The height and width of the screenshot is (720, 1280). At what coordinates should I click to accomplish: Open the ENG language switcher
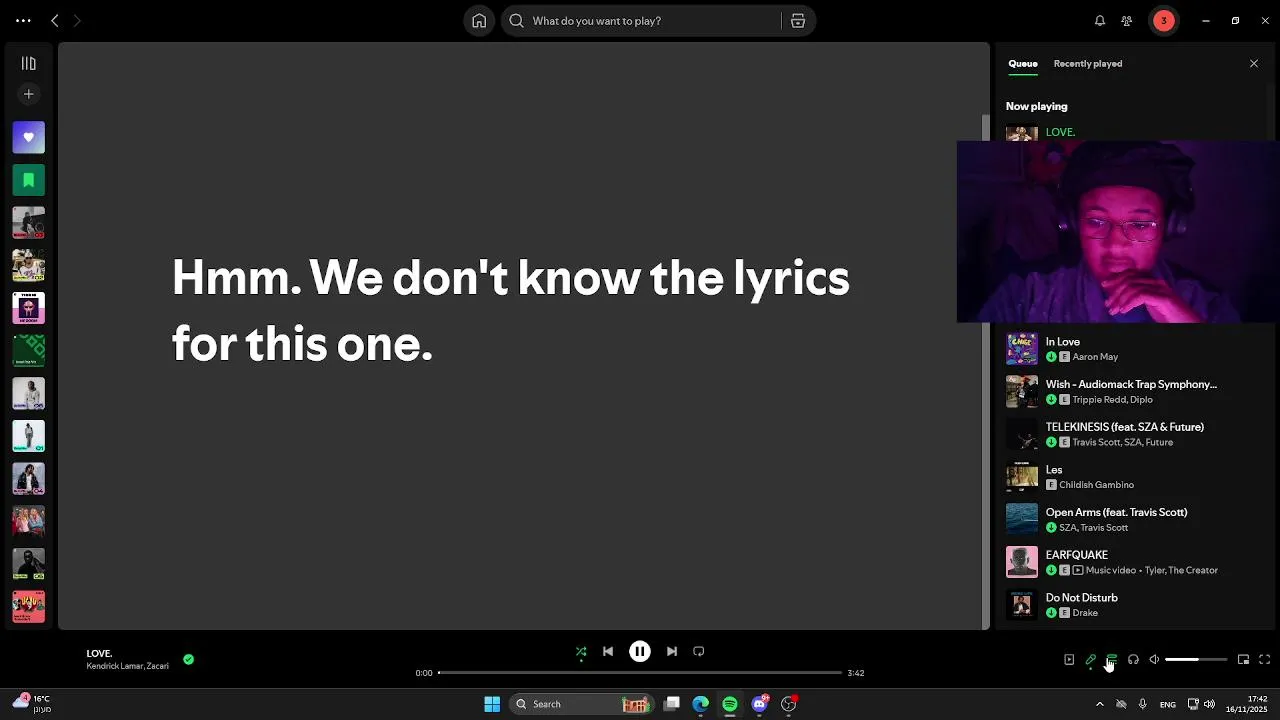click(1168, 704)
